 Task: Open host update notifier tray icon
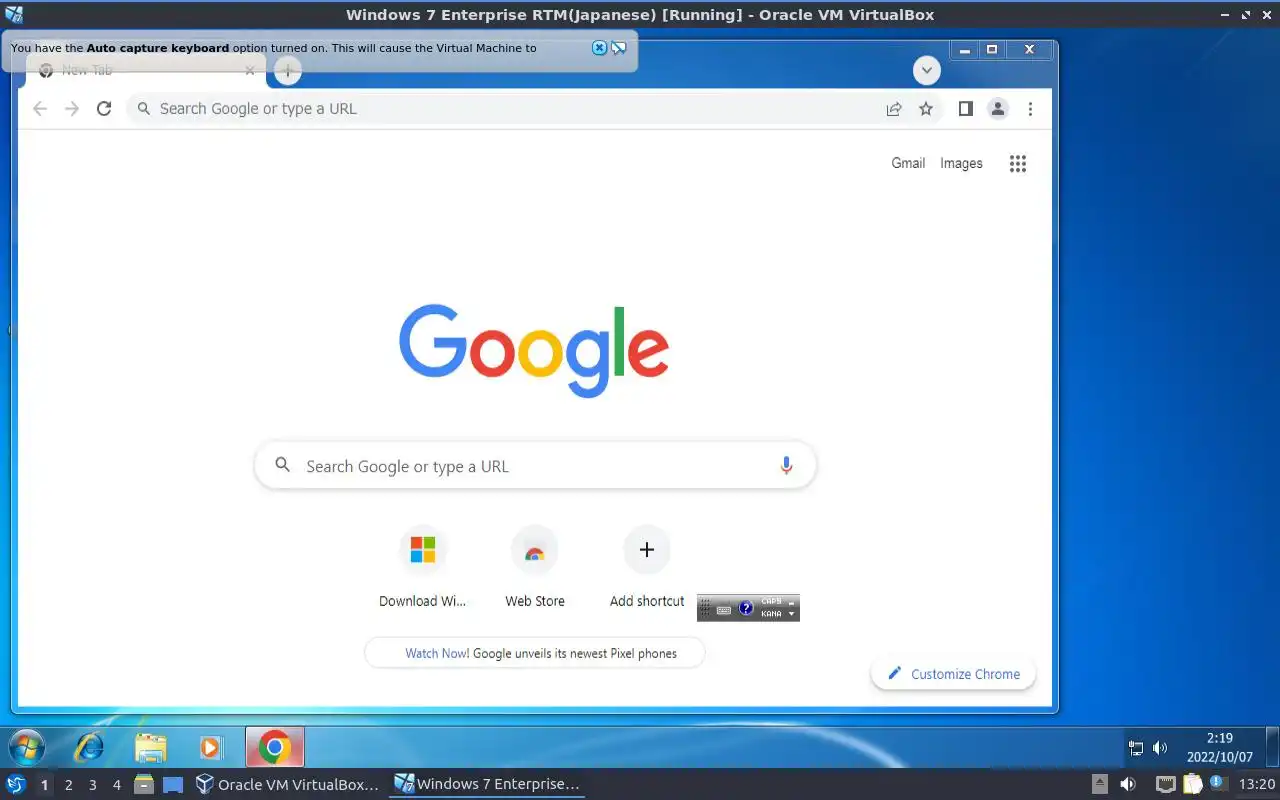pos(1217,783)
